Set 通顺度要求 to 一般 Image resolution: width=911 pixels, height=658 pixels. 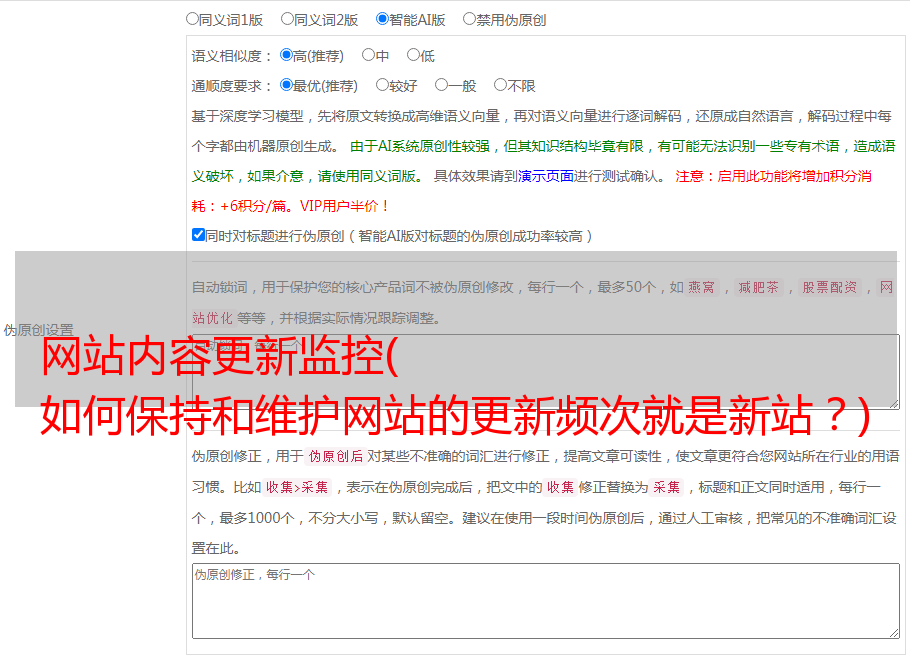tap(442, 85)
